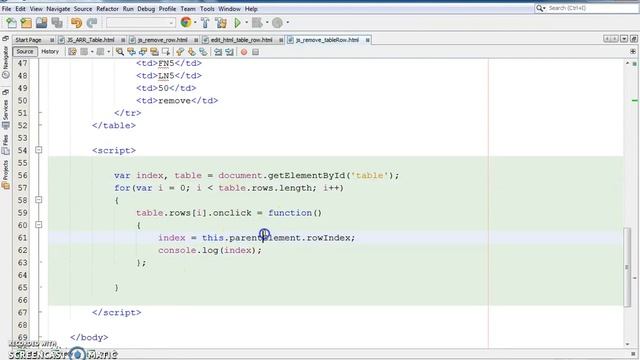This screenshot has width=640, height=360.
Task: Open the File menu
Action: pos(7,9)
